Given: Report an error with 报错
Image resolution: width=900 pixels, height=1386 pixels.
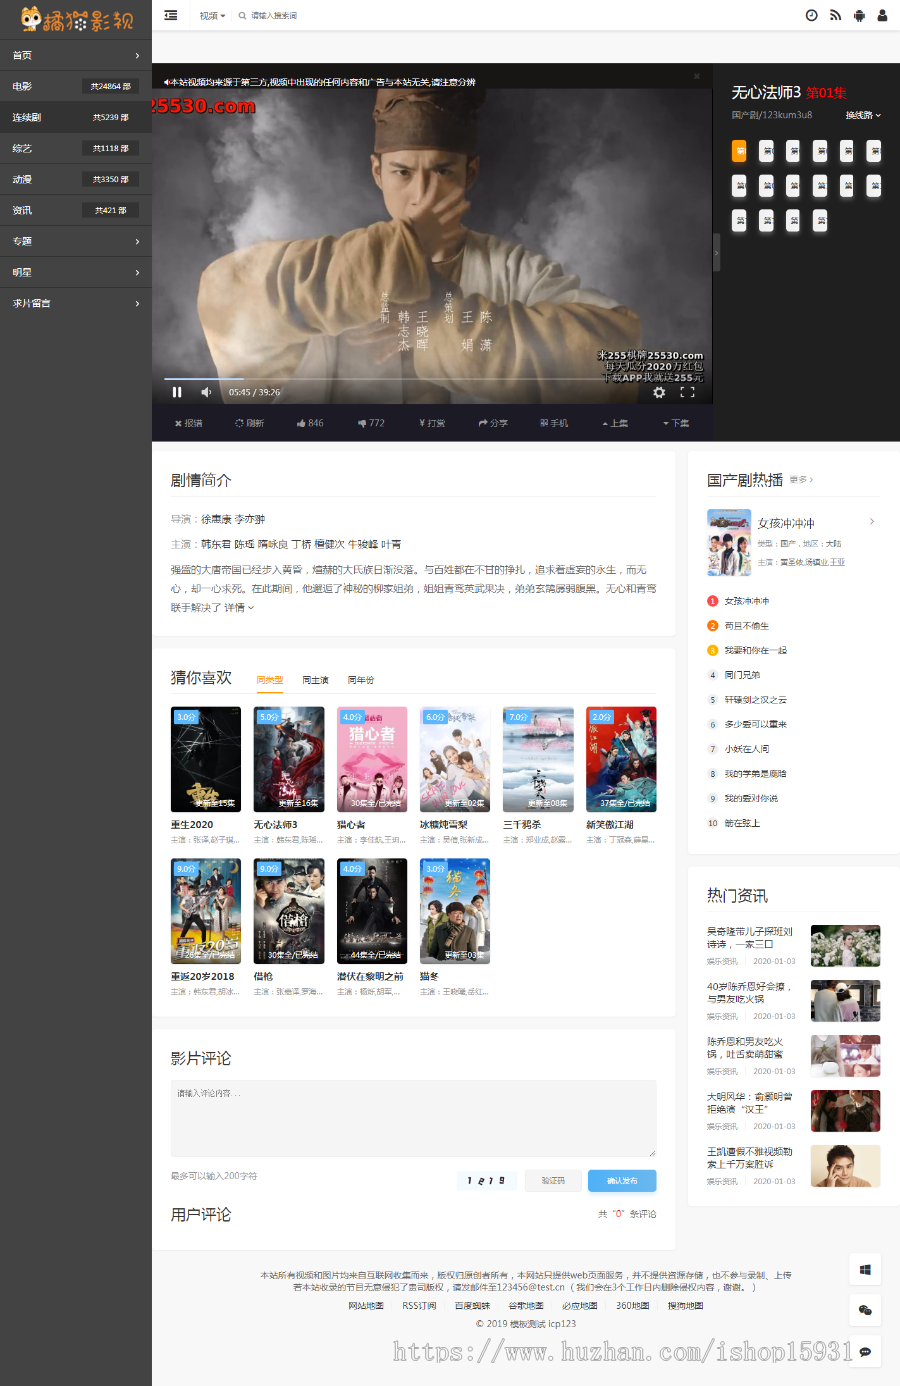Looking at the screenshot, I should click(189, 423).
